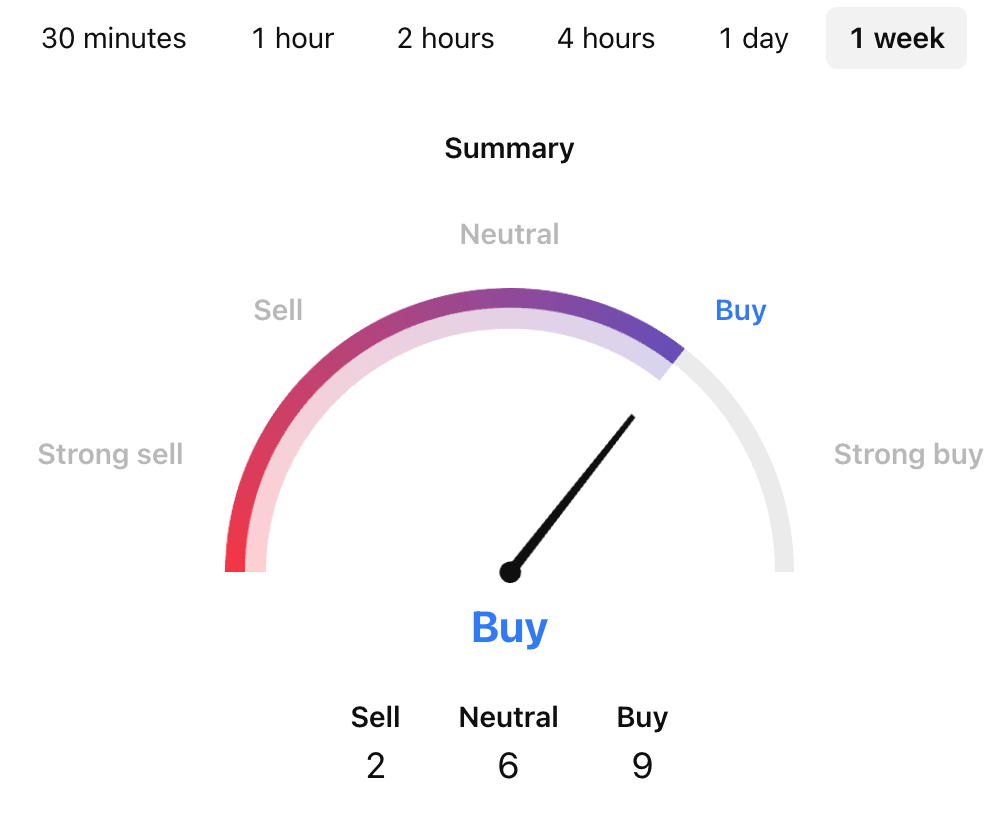The image size is (1008, 816).
Task: Click the Neutral gauge label
Action: 509,235
